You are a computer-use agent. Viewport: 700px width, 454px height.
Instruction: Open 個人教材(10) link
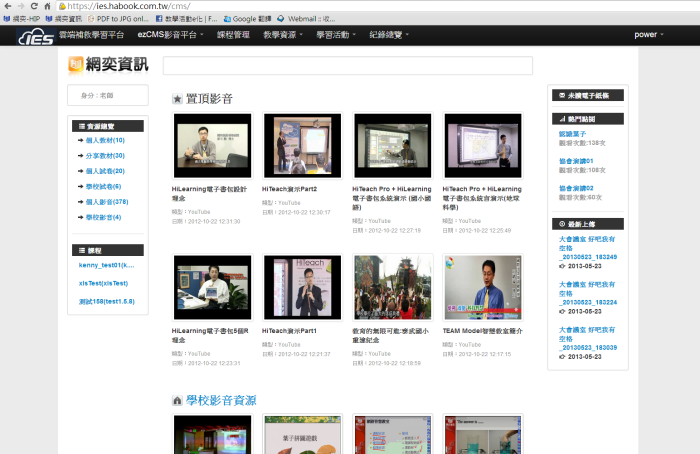[105, 140]
